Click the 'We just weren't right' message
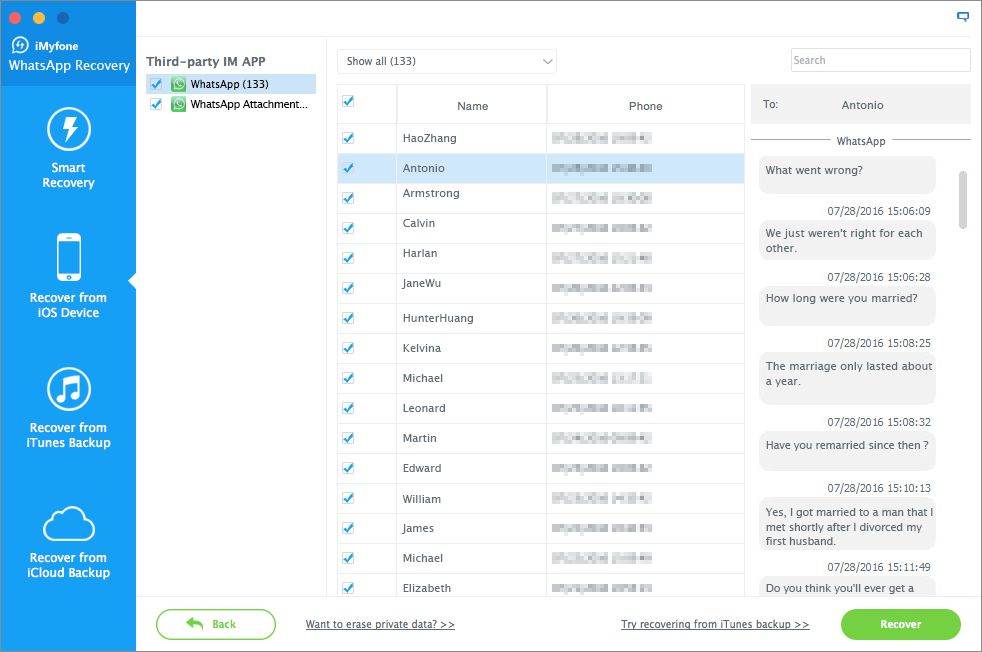 [x=847, y=240]
